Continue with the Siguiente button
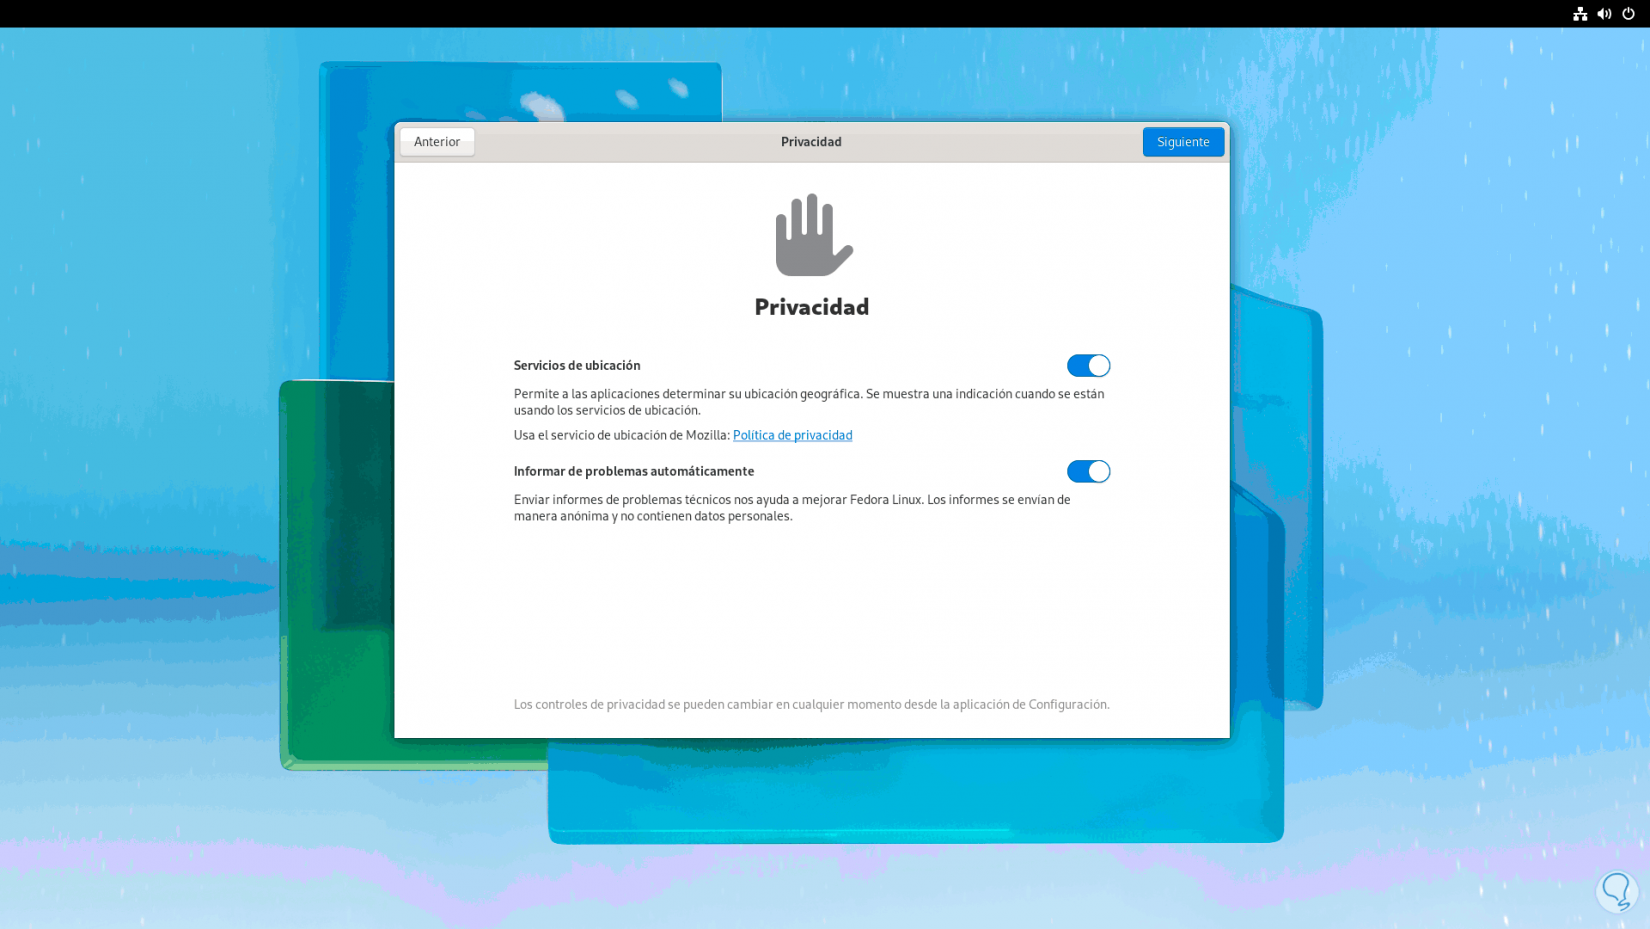 tap(1183, 141)
